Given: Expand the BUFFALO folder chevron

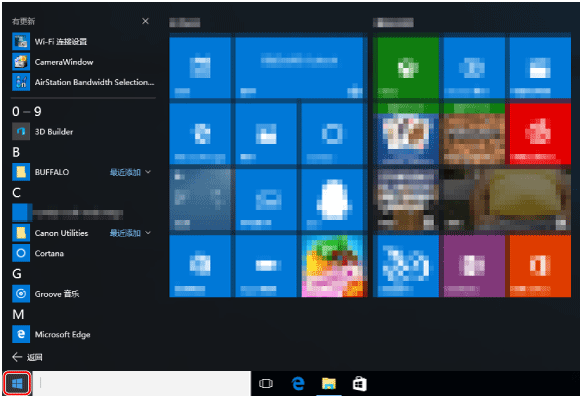Looking at the screenshot, I should (x=148, y=172).
